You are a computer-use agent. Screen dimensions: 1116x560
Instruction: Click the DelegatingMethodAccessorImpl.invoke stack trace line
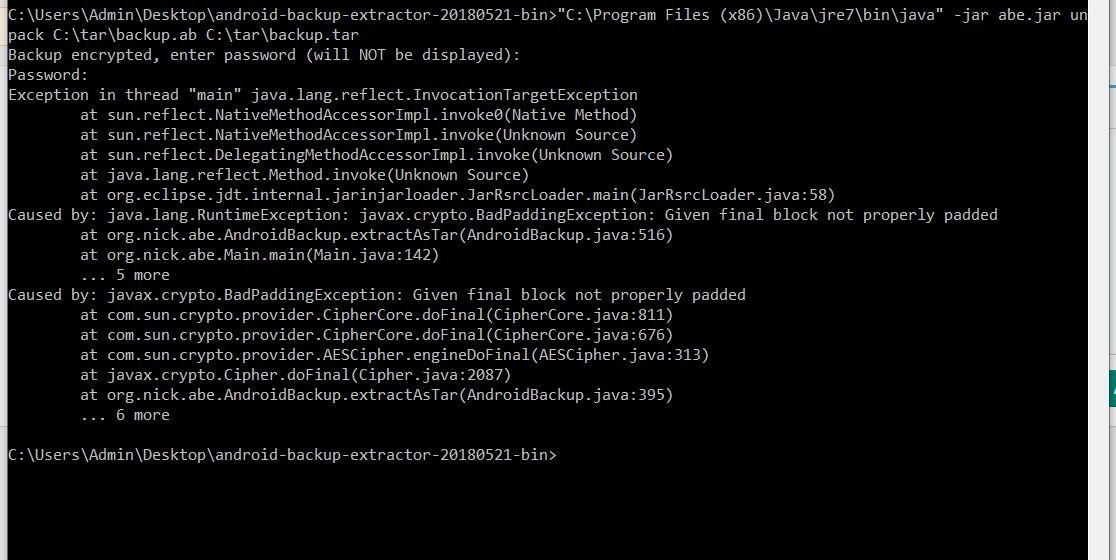[376, 155]
